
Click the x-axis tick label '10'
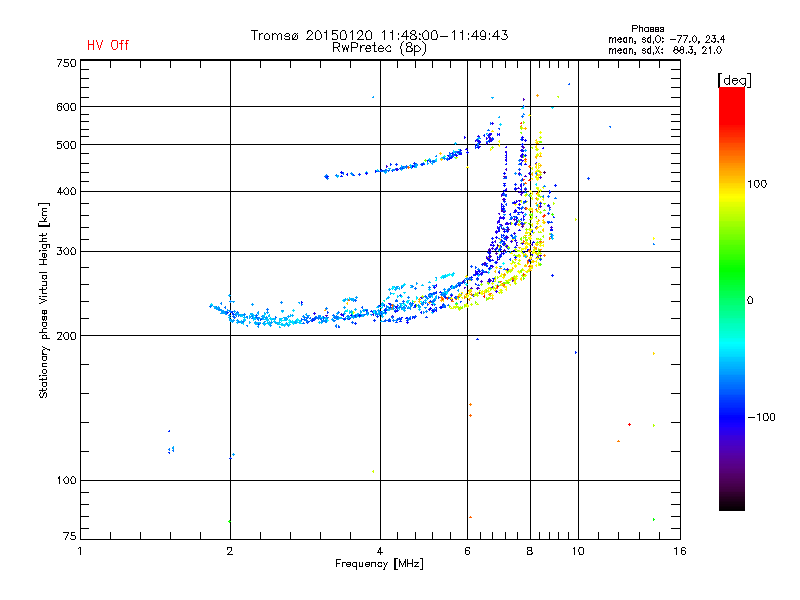(x=578, y=551)
